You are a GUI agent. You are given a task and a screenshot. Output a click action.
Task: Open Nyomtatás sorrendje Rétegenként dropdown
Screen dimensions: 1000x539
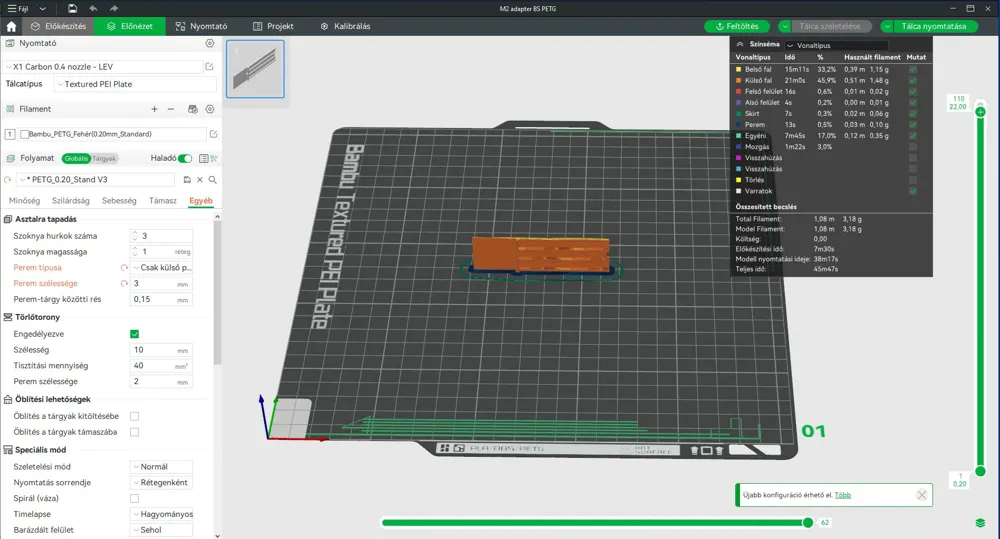[x=161, y=483]
